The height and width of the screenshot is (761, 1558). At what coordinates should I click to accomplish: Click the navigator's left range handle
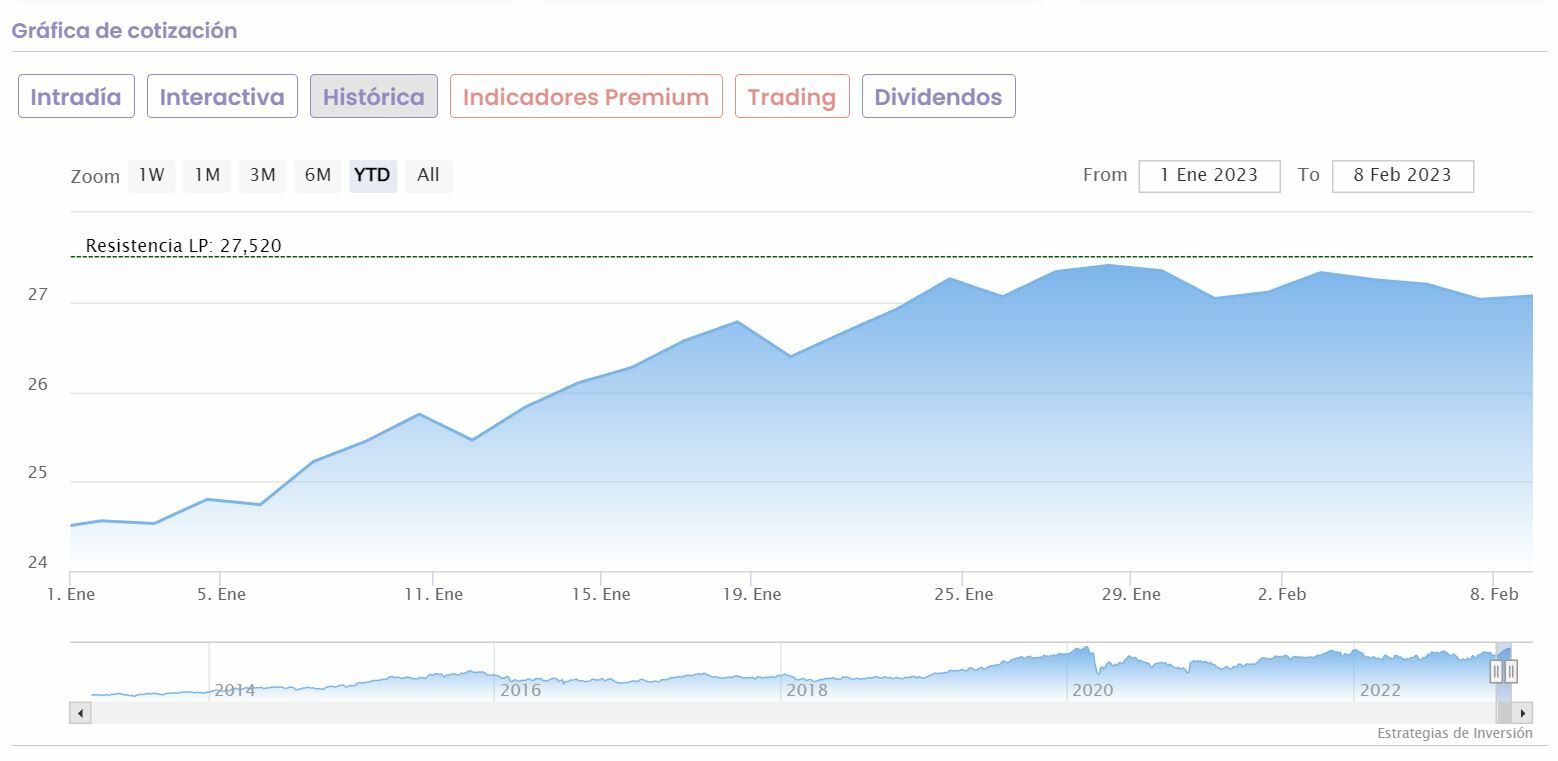click(x=1496, y=671)
